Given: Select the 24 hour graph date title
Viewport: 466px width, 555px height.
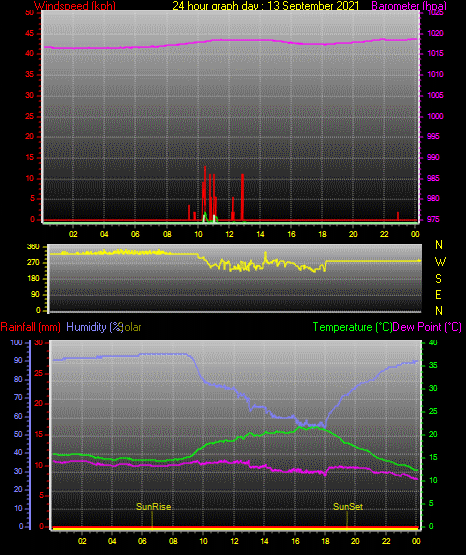Looking at the screenshot, I should pos(265,6).
